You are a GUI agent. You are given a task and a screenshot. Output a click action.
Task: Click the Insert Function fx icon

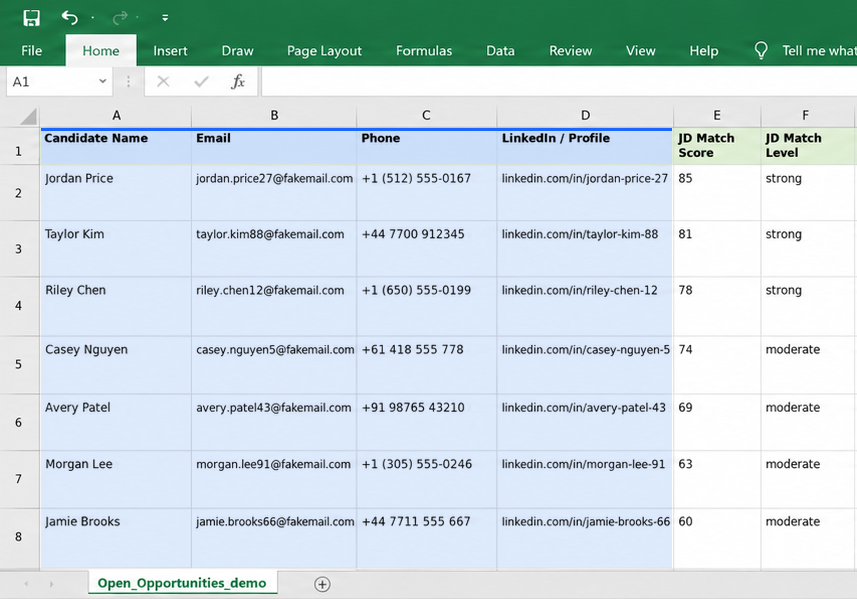(238, 82)
